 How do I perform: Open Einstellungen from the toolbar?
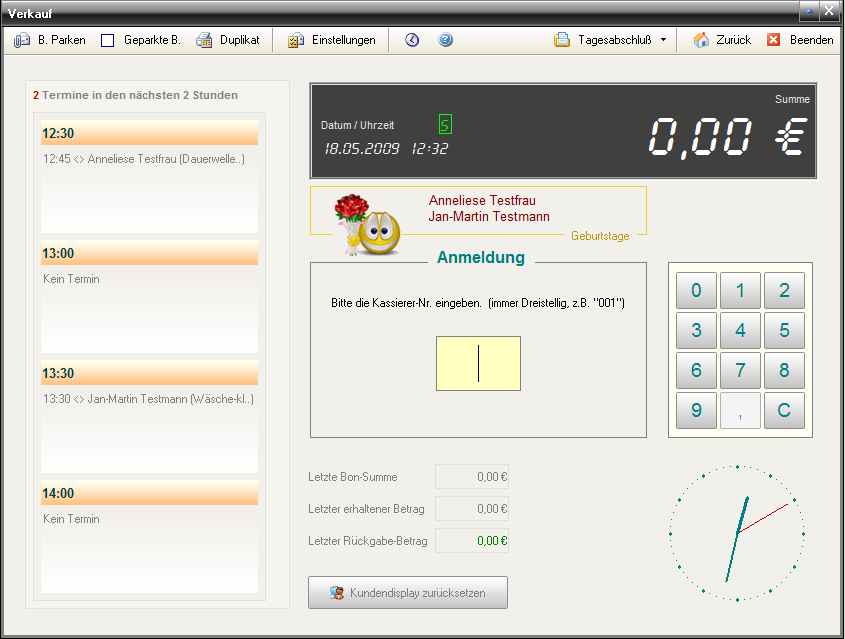click(331, 40)
